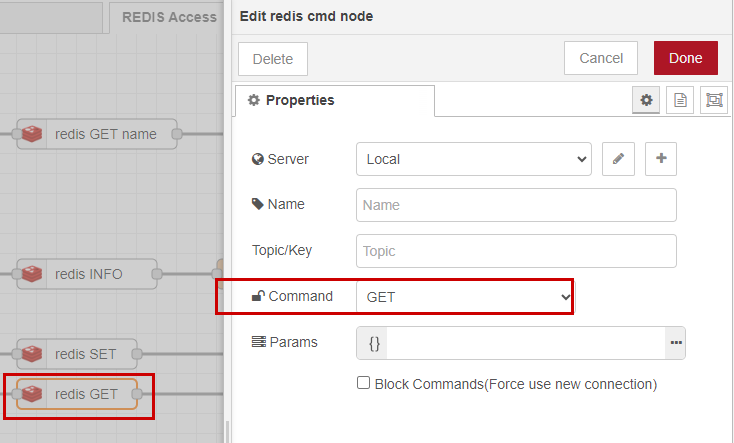Open the Server dropdown showing Local

tap(474, 159)
